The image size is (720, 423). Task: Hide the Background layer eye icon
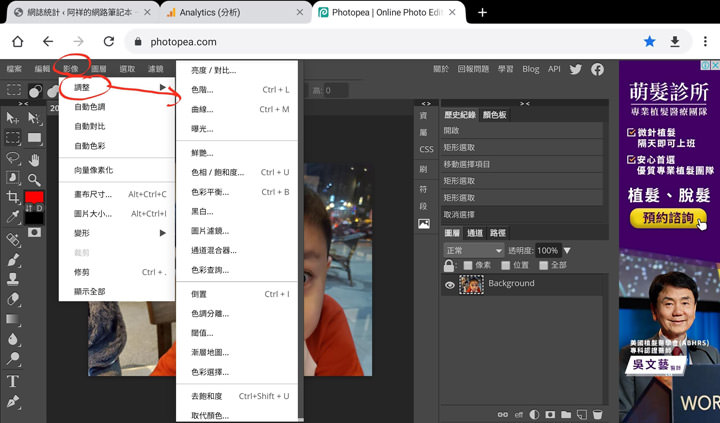450,285
